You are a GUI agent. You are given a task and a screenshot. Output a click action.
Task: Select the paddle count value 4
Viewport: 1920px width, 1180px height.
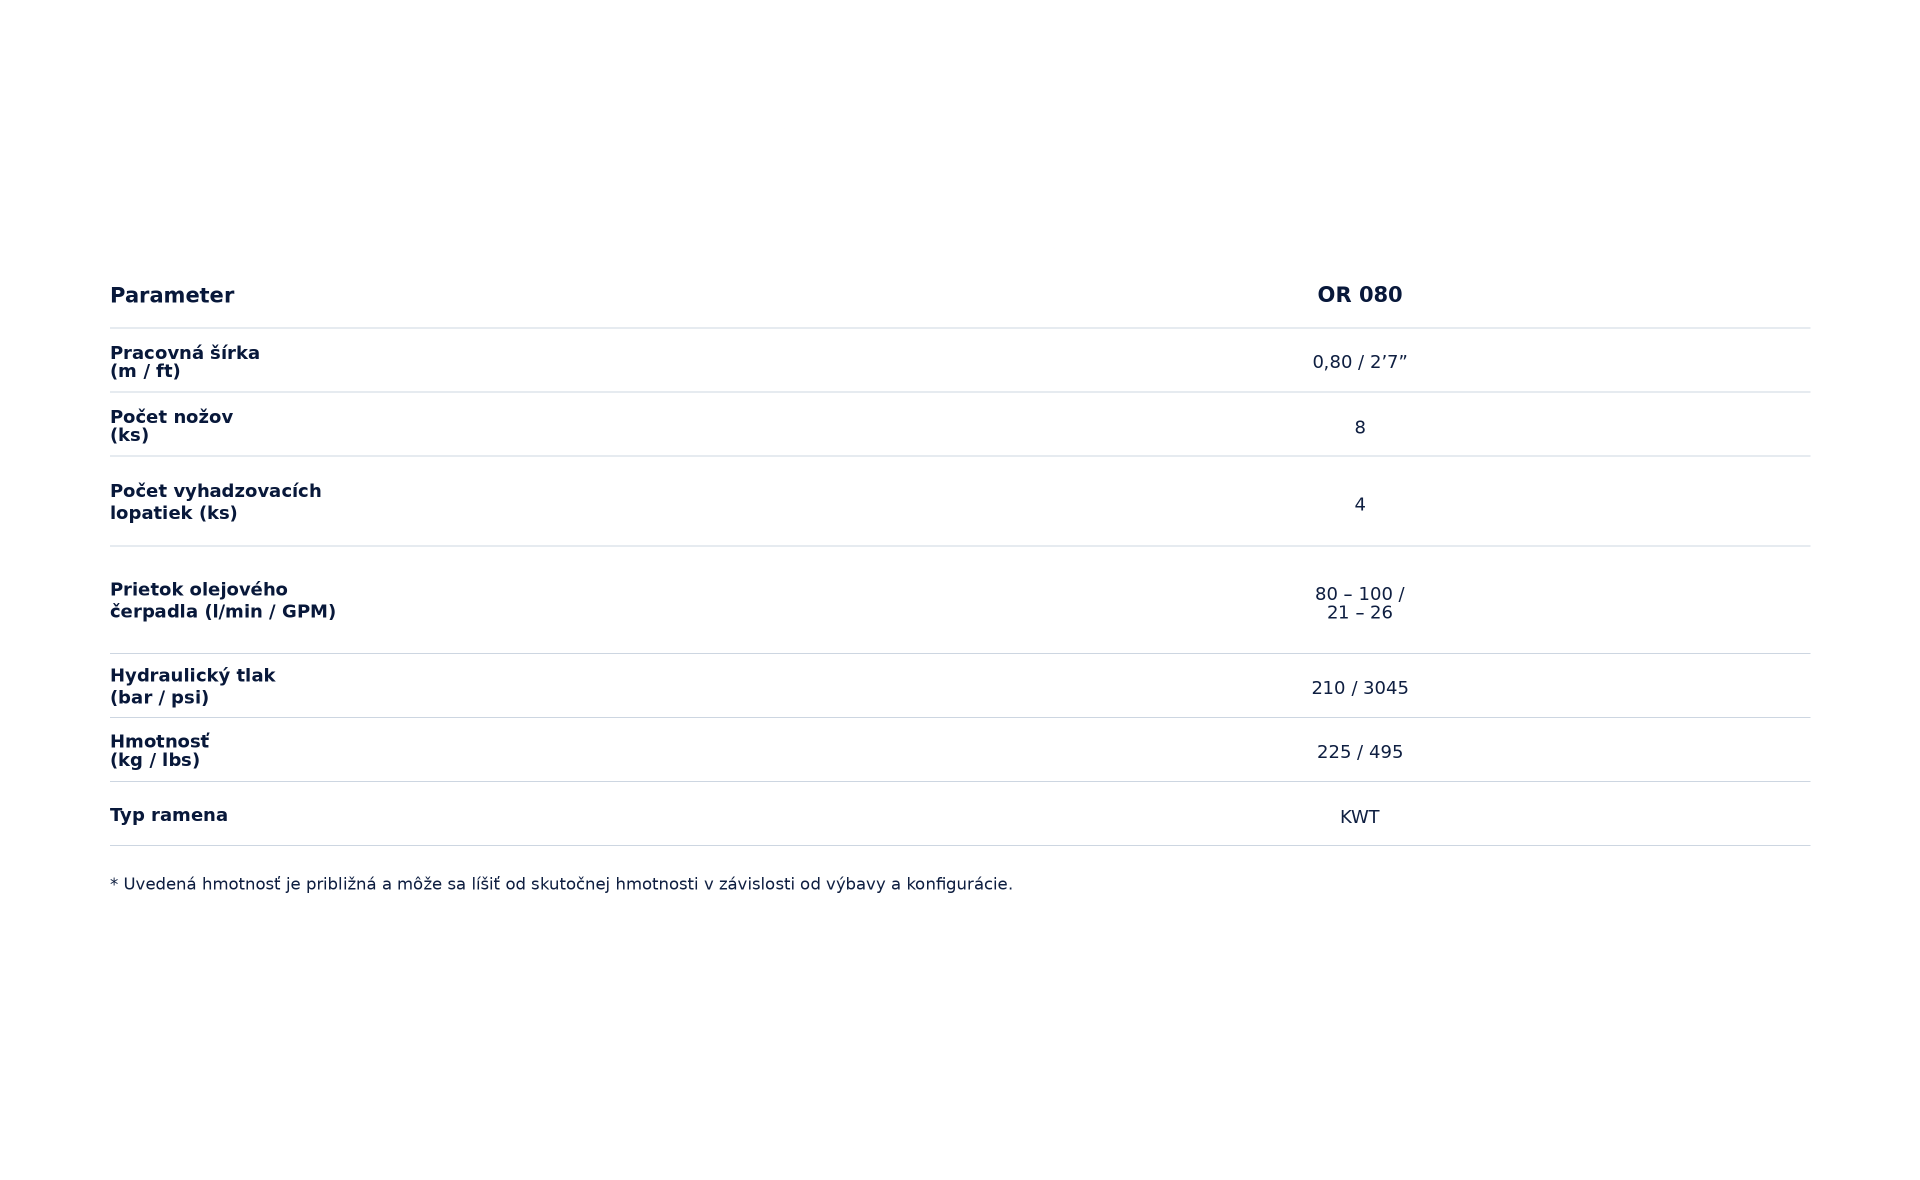click(x=1359, y=505)
